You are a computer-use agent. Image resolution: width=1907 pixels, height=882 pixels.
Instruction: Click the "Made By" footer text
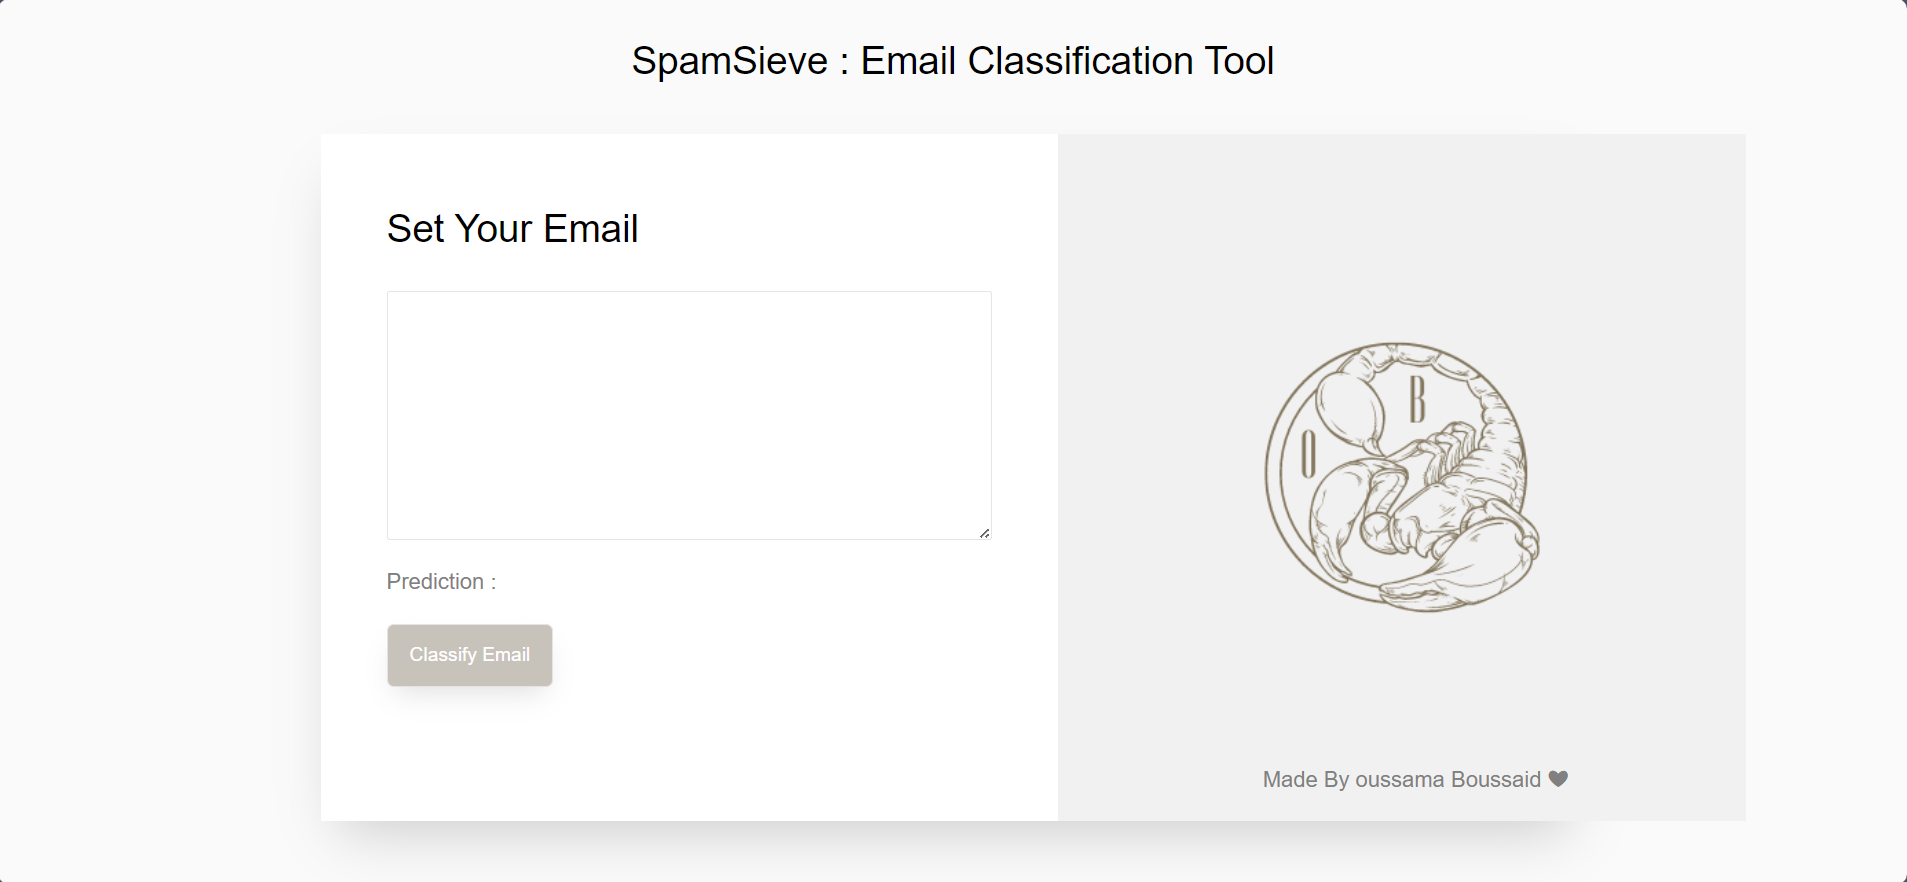pyautogui.click(x=1305, y=780)
